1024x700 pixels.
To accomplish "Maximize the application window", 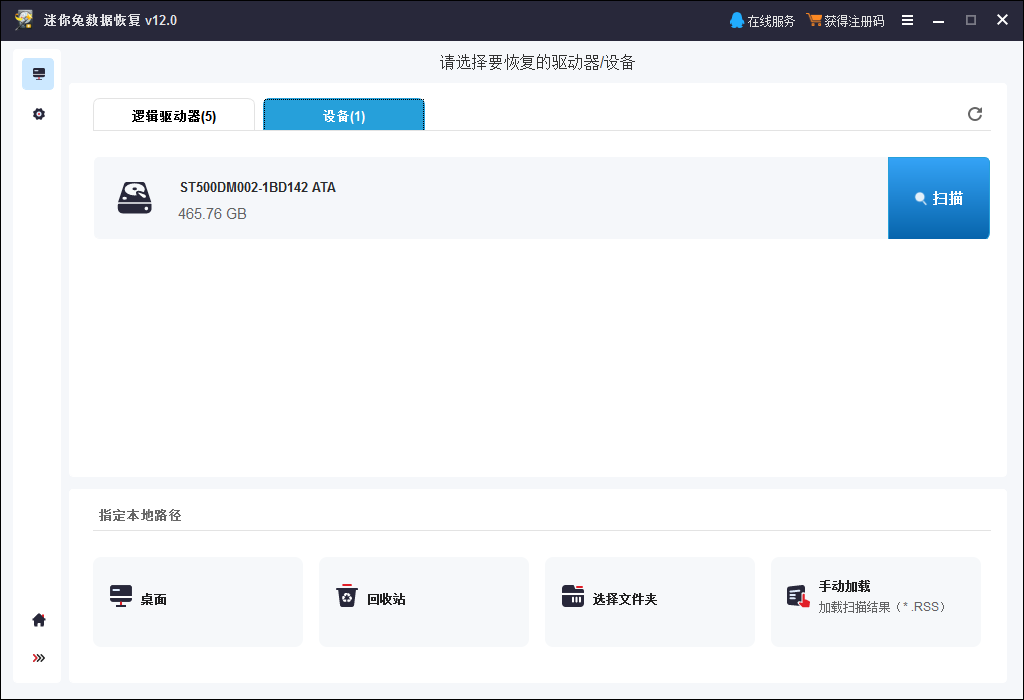I will pos(970,20).
